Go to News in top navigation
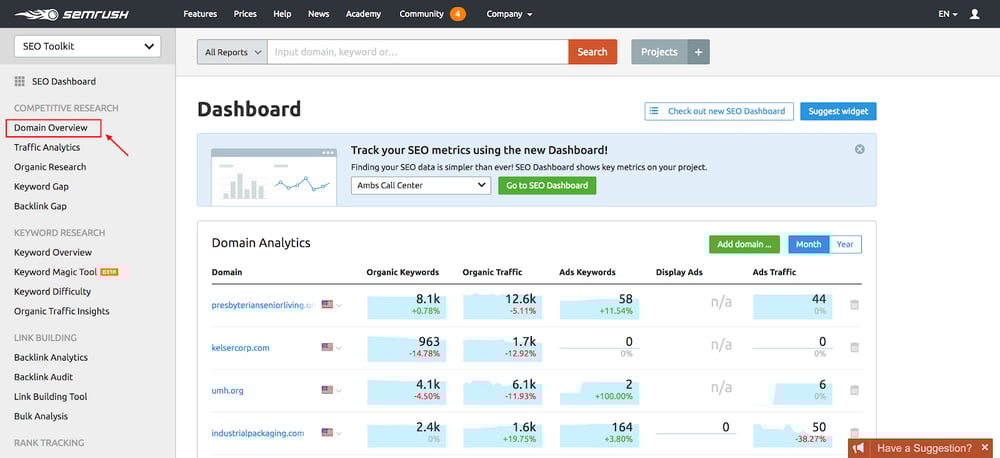The height and width of the screenshot is (458, 1000). click(318, 14)
